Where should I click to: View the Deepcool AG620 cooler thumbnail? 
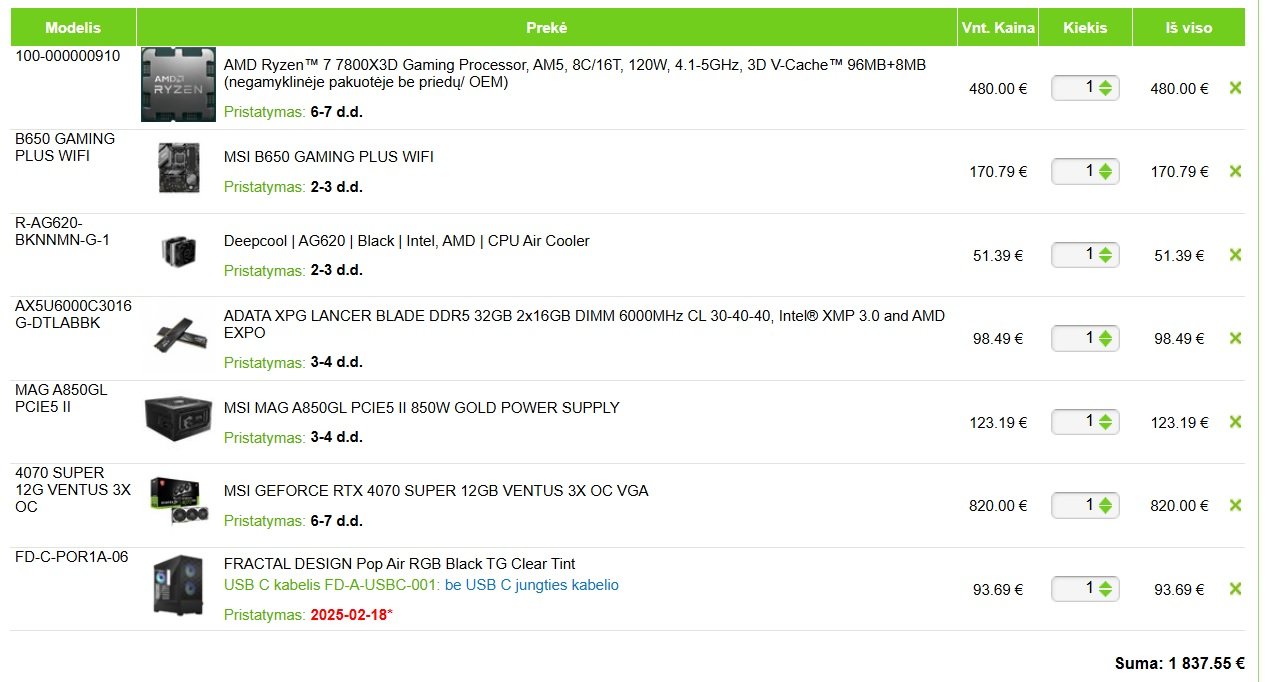tap(177, 251)
